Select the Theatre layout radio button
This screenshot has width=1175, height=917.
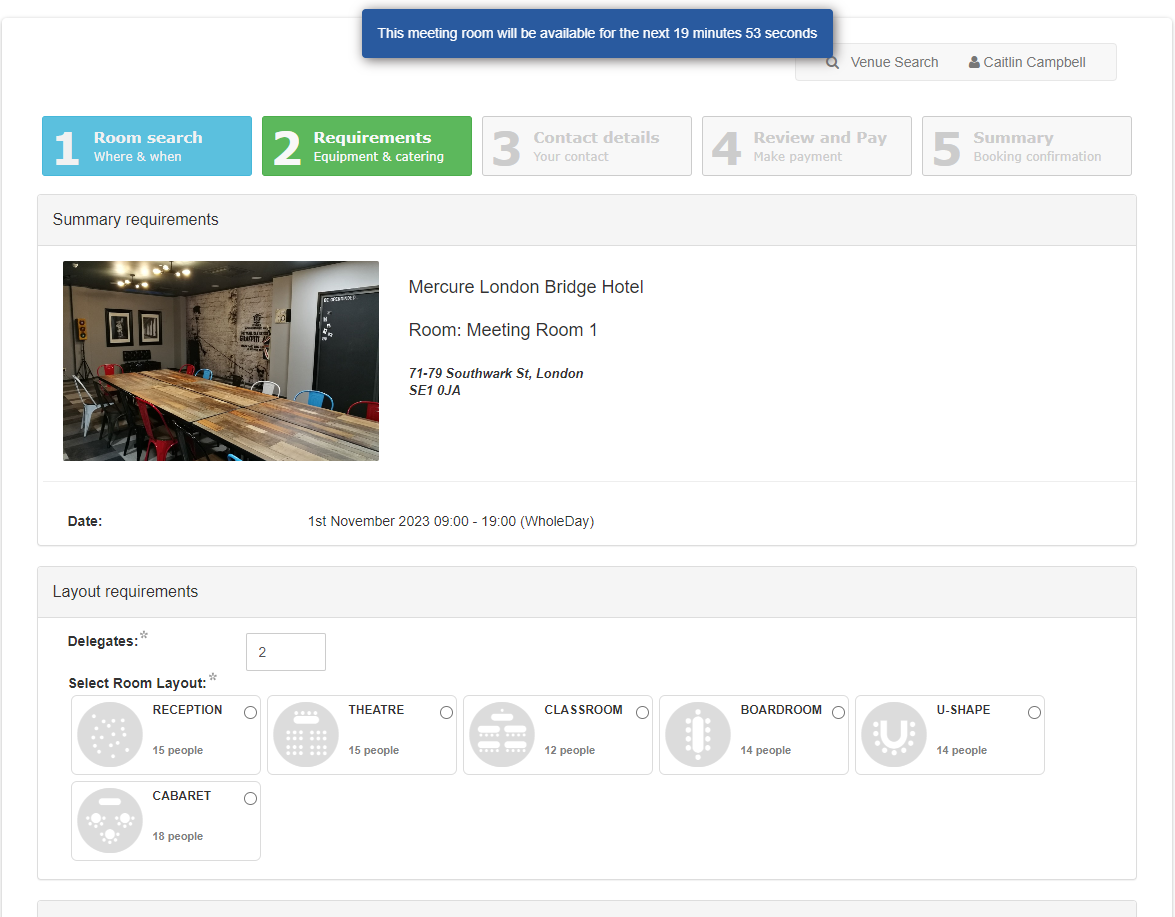coord(447,712)
